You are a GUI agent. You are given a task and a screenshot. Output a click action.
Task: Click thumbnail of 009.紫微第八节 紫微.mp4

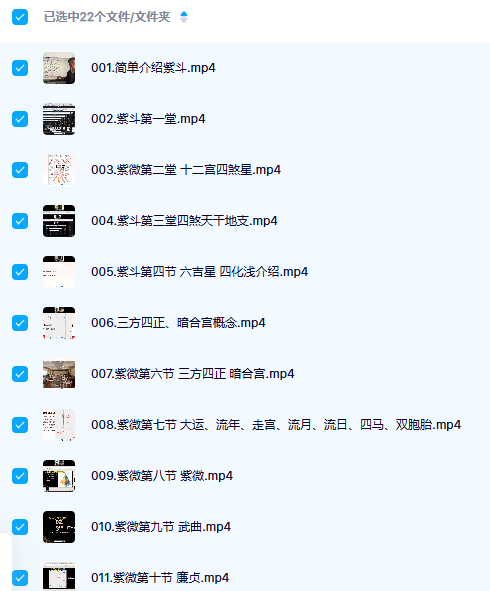pyautogui.click(x=59, y=476)
